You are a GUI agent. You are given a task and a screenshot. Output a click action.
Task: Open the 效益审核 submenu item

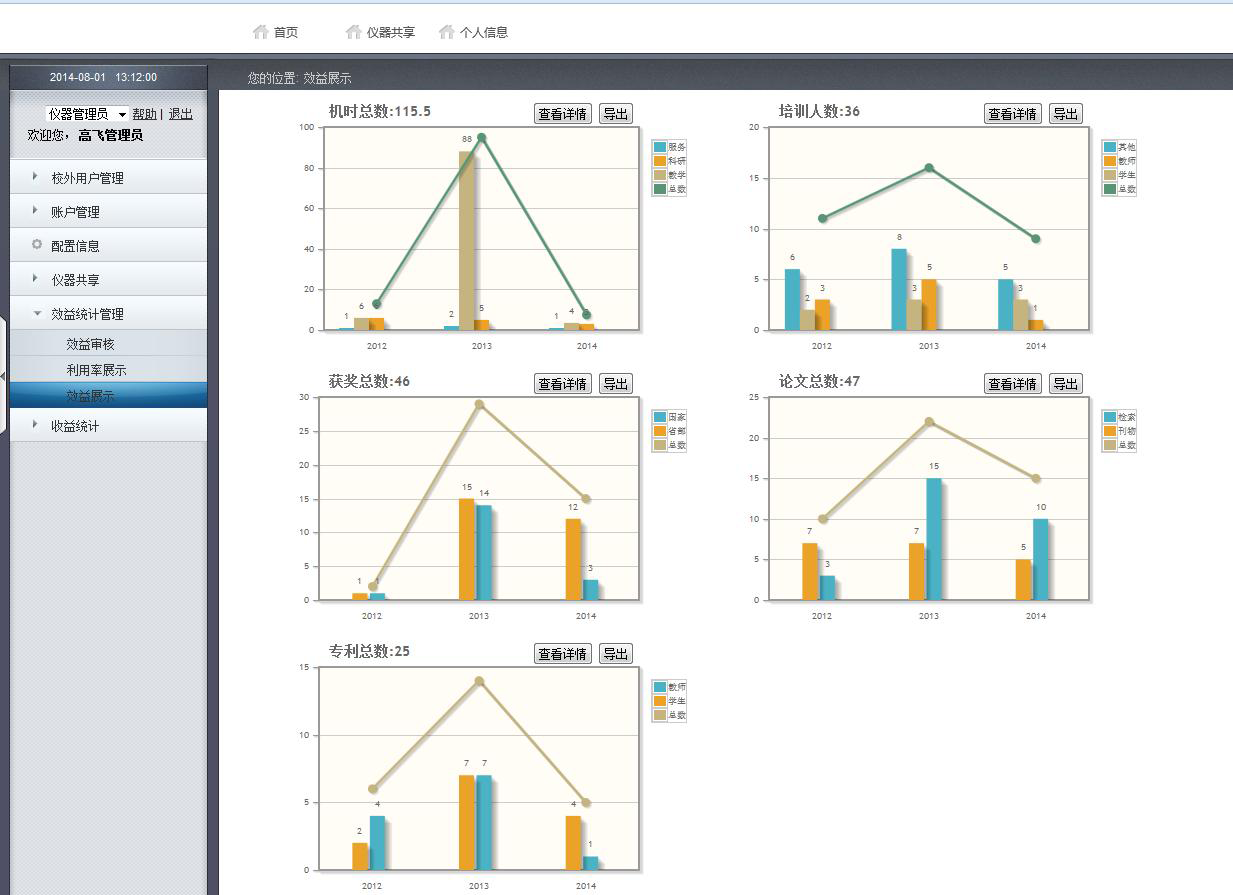click(91, 344)
